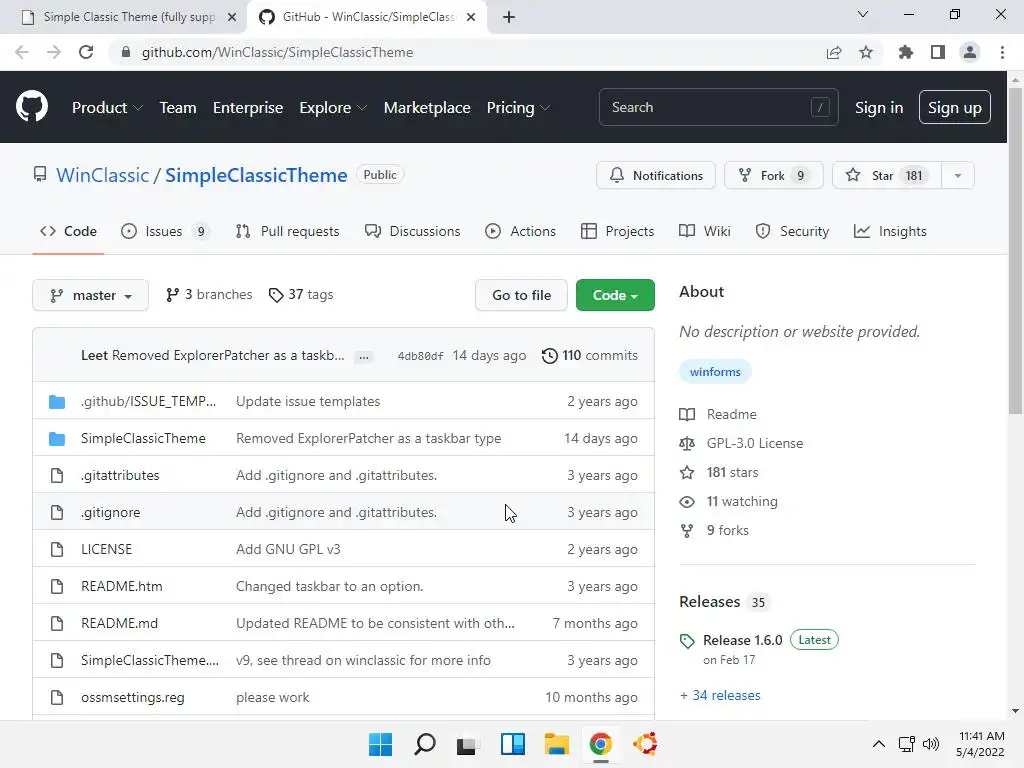
Task: Click the commit history clock icon
Action: point(550,356)
